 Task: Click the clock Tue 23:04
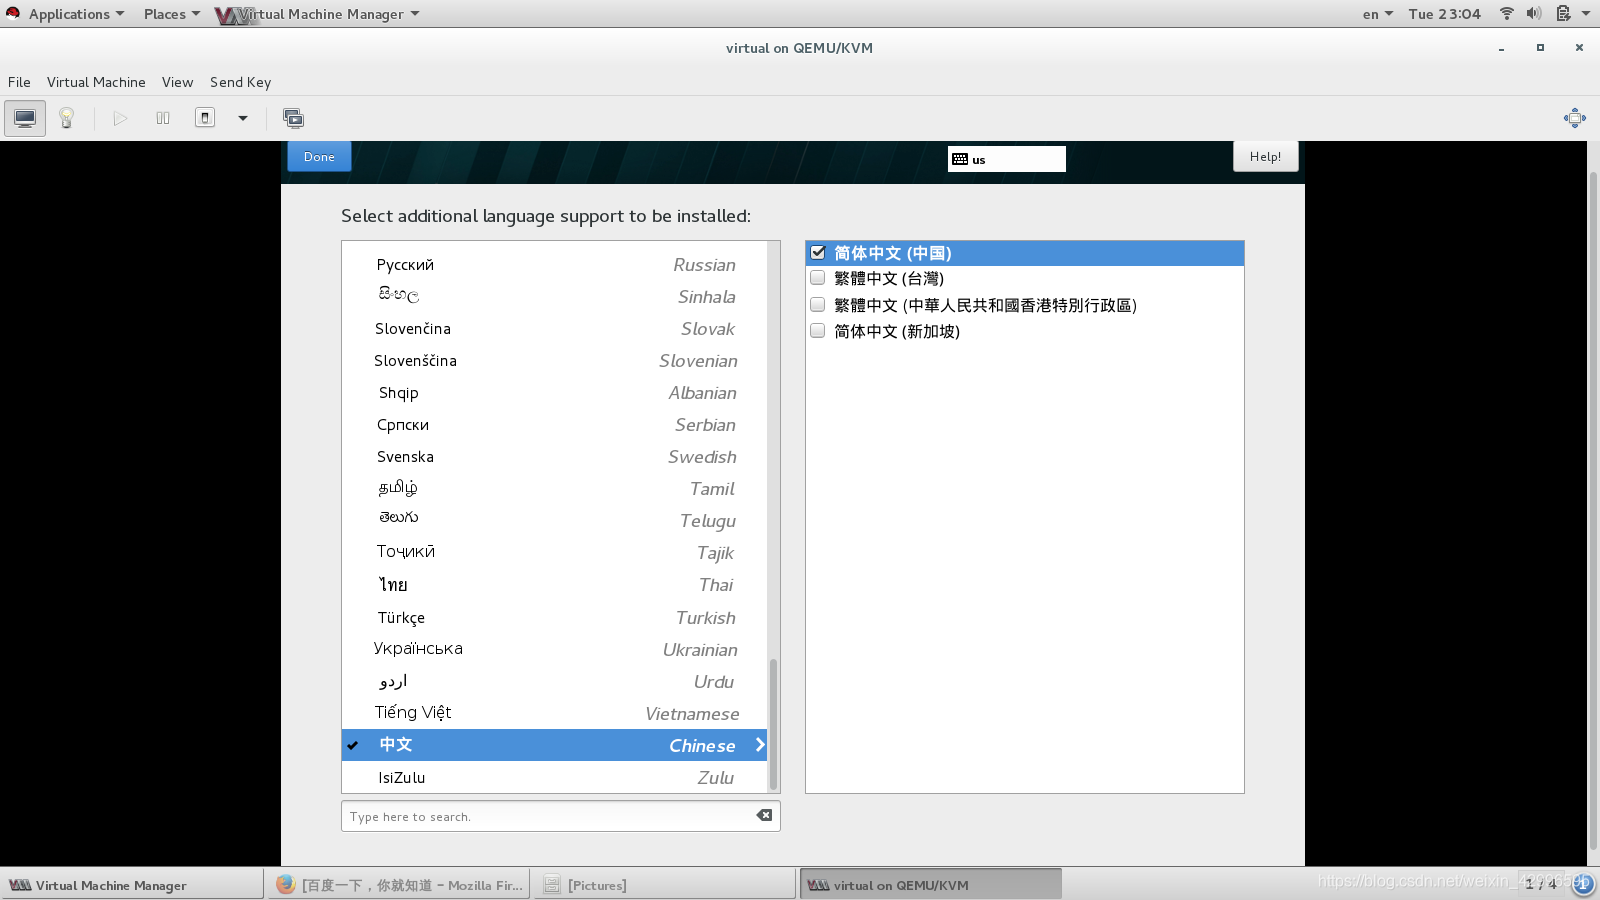coord(1444,14)
